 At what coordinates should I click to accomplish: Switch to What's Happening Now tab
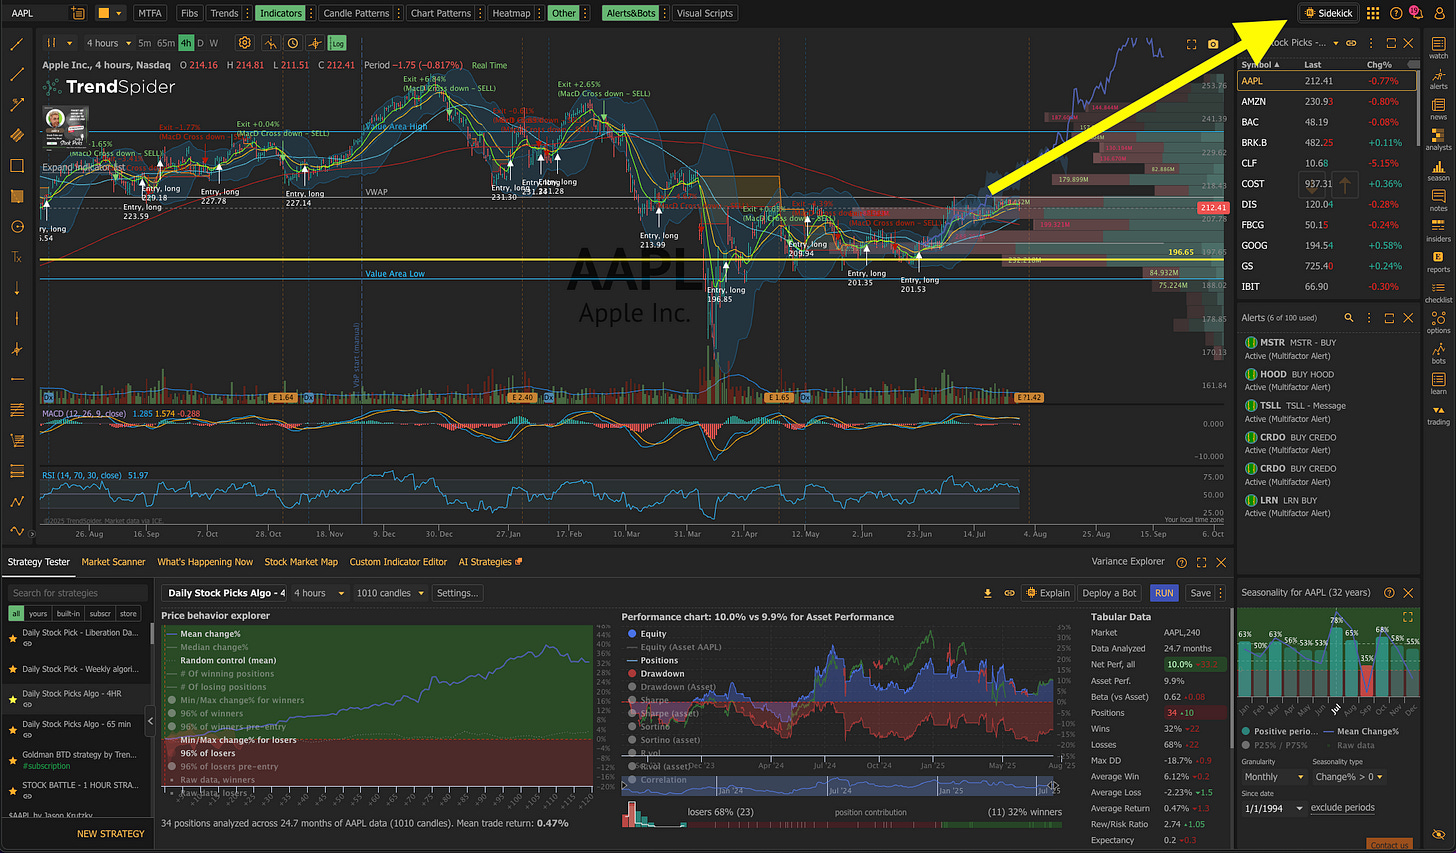205,562
